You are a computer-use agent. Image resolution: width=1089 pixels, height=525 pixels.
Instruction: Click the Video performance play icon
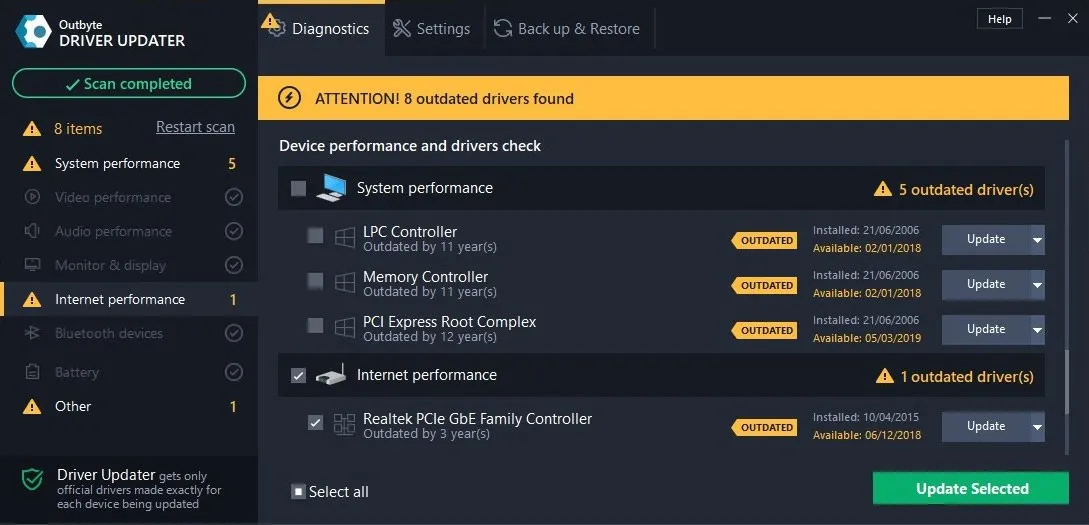click(32, 197)
